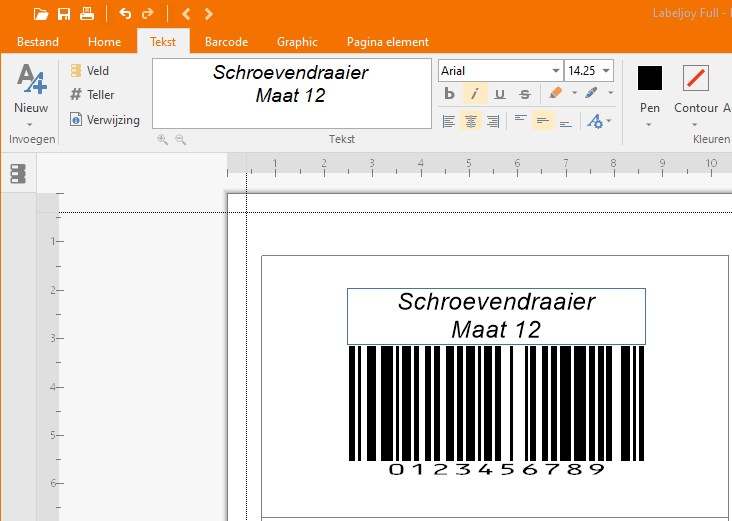Align text to the right
The height and width of the screenshot is (521, 732).
[493, 121]
